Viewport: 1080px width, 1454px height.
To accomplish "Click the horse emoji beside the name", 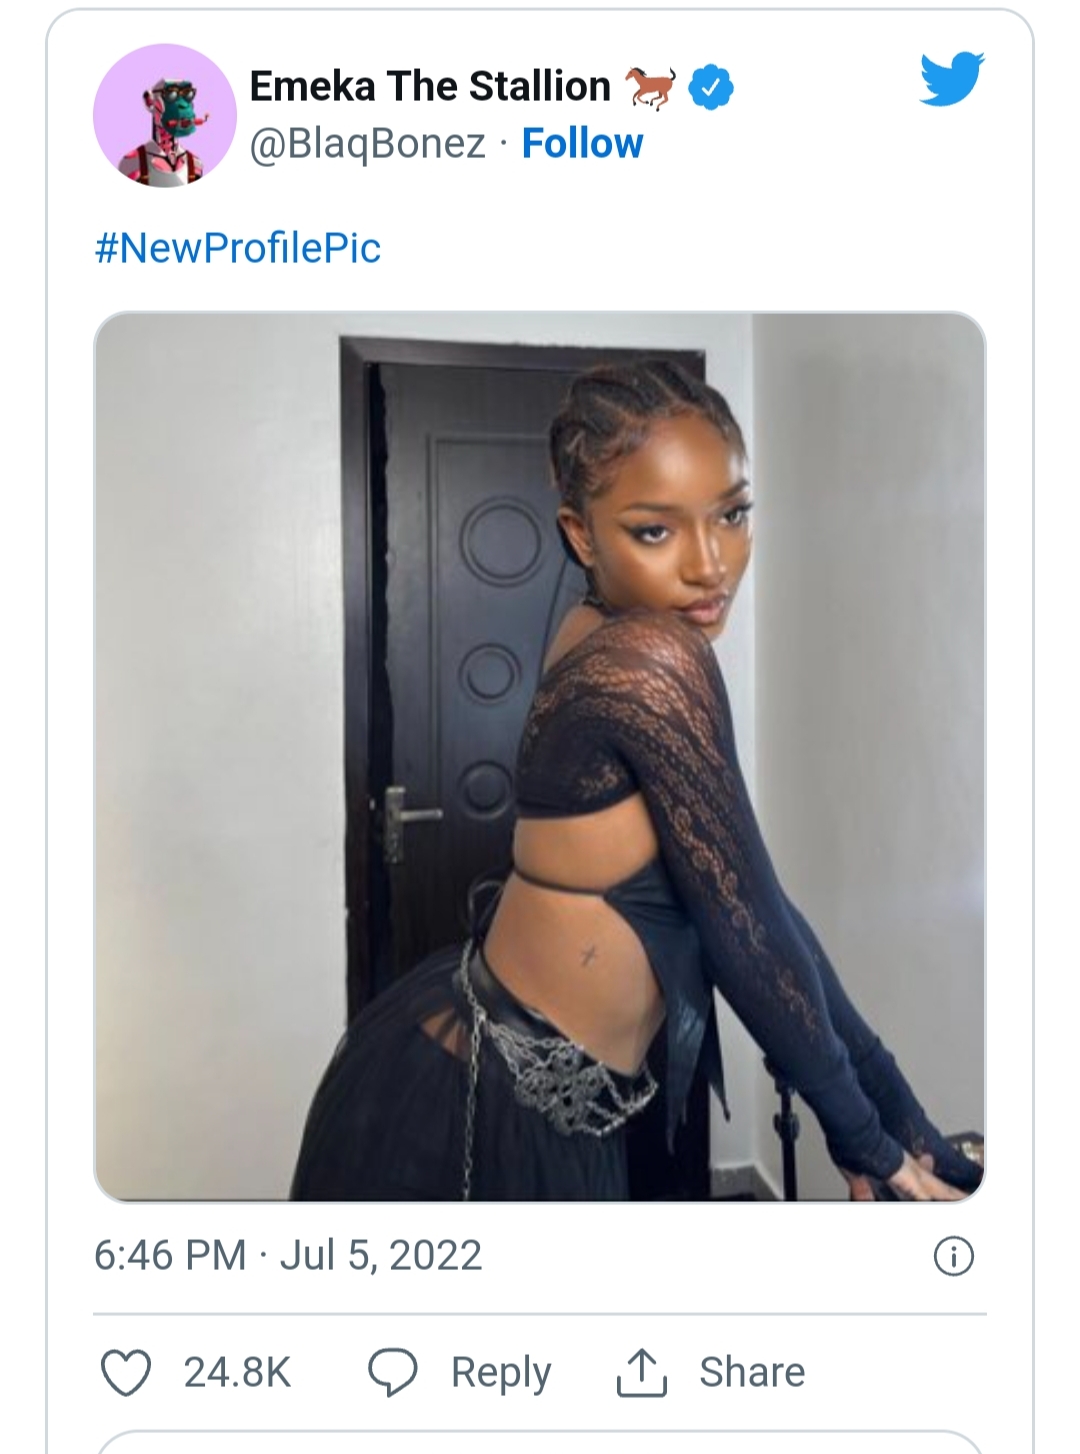I will [x=651, y=88].
